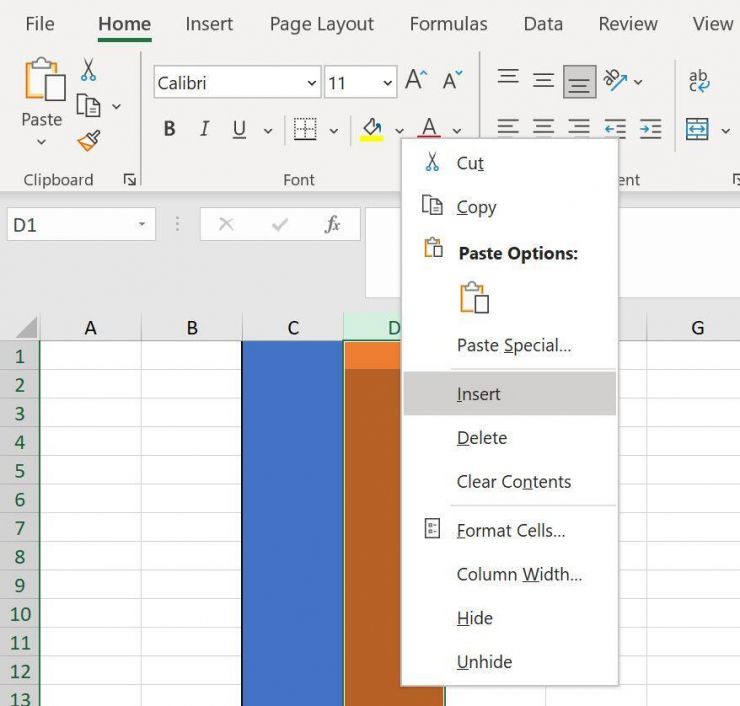This screenshot has height=706, width=740.
Task: Open the Calibri font name dropdown
Action: pos(311,83)
